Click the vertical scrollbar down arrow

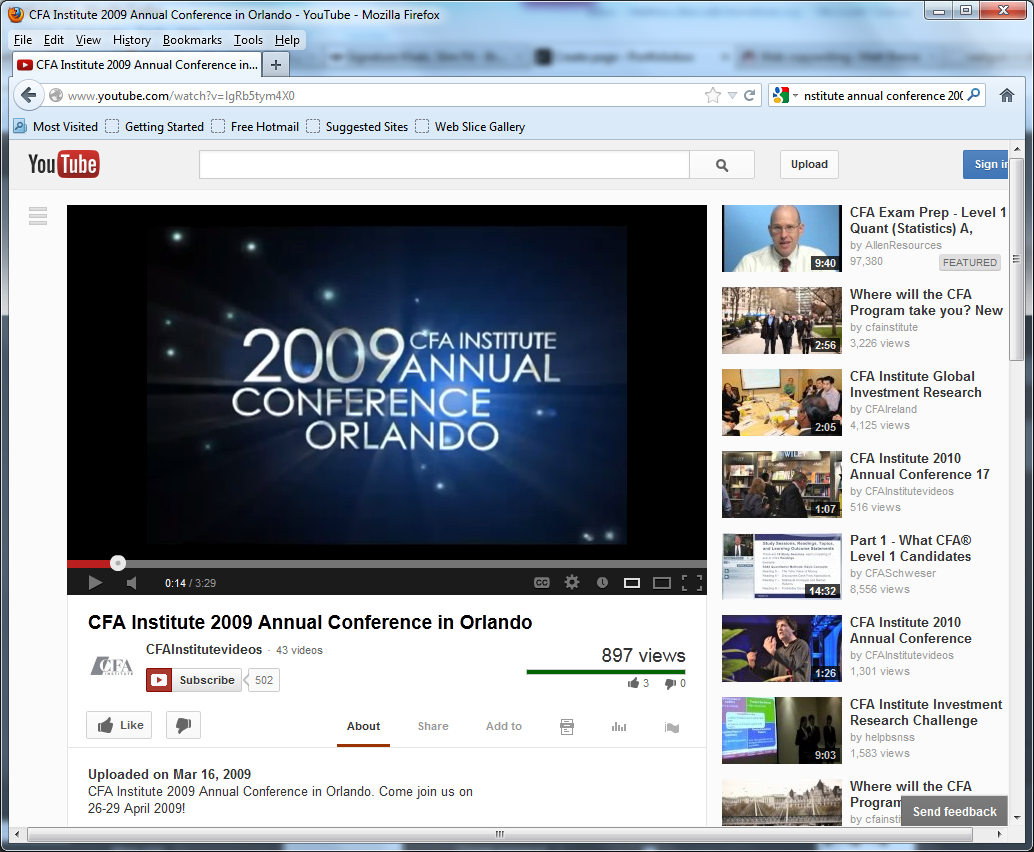1016,818
